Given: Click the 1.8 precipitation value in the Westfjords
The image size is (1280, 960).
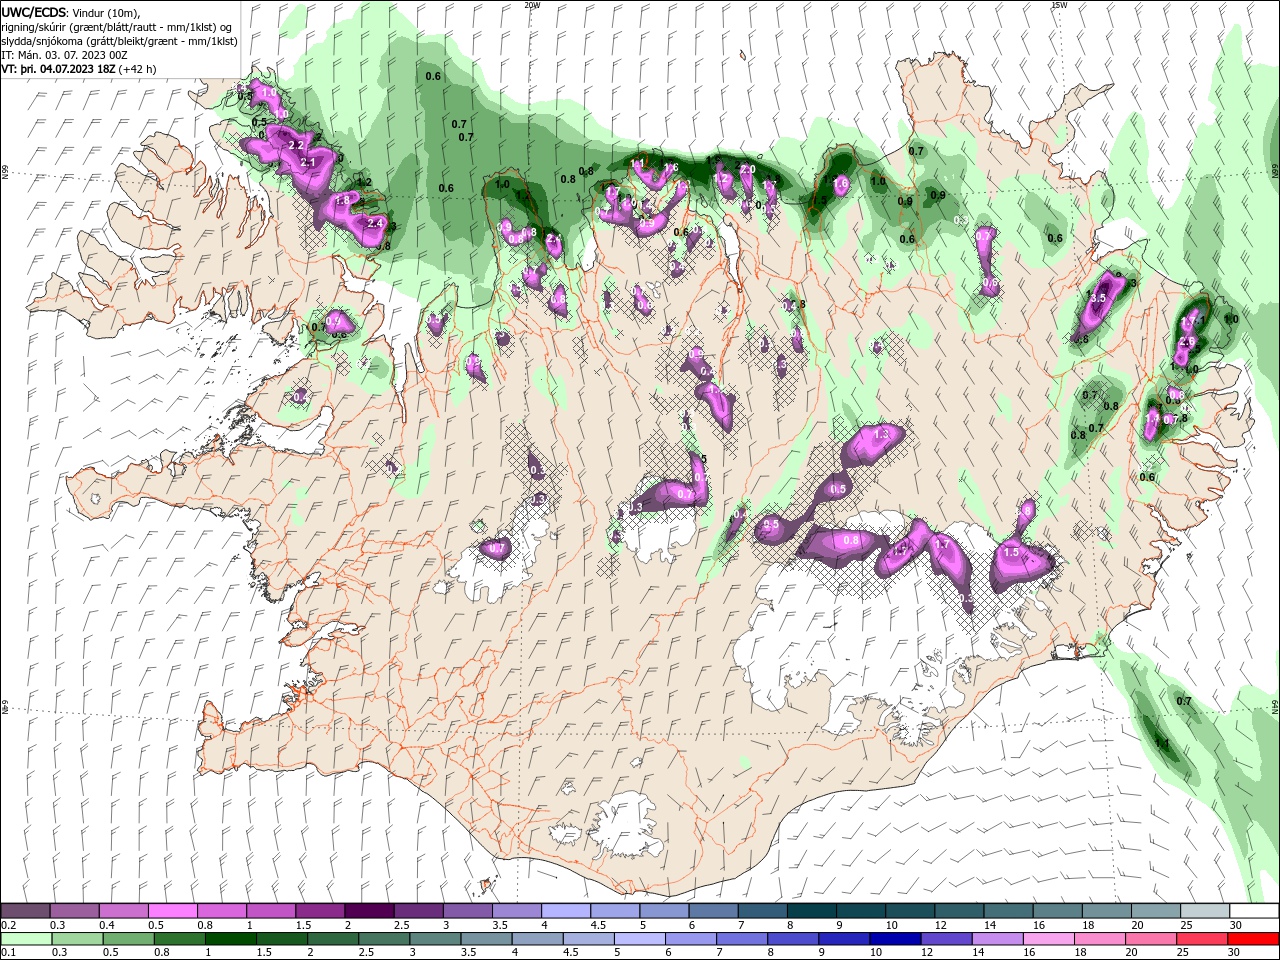Looking at the screenshot, I should (342, 200).
